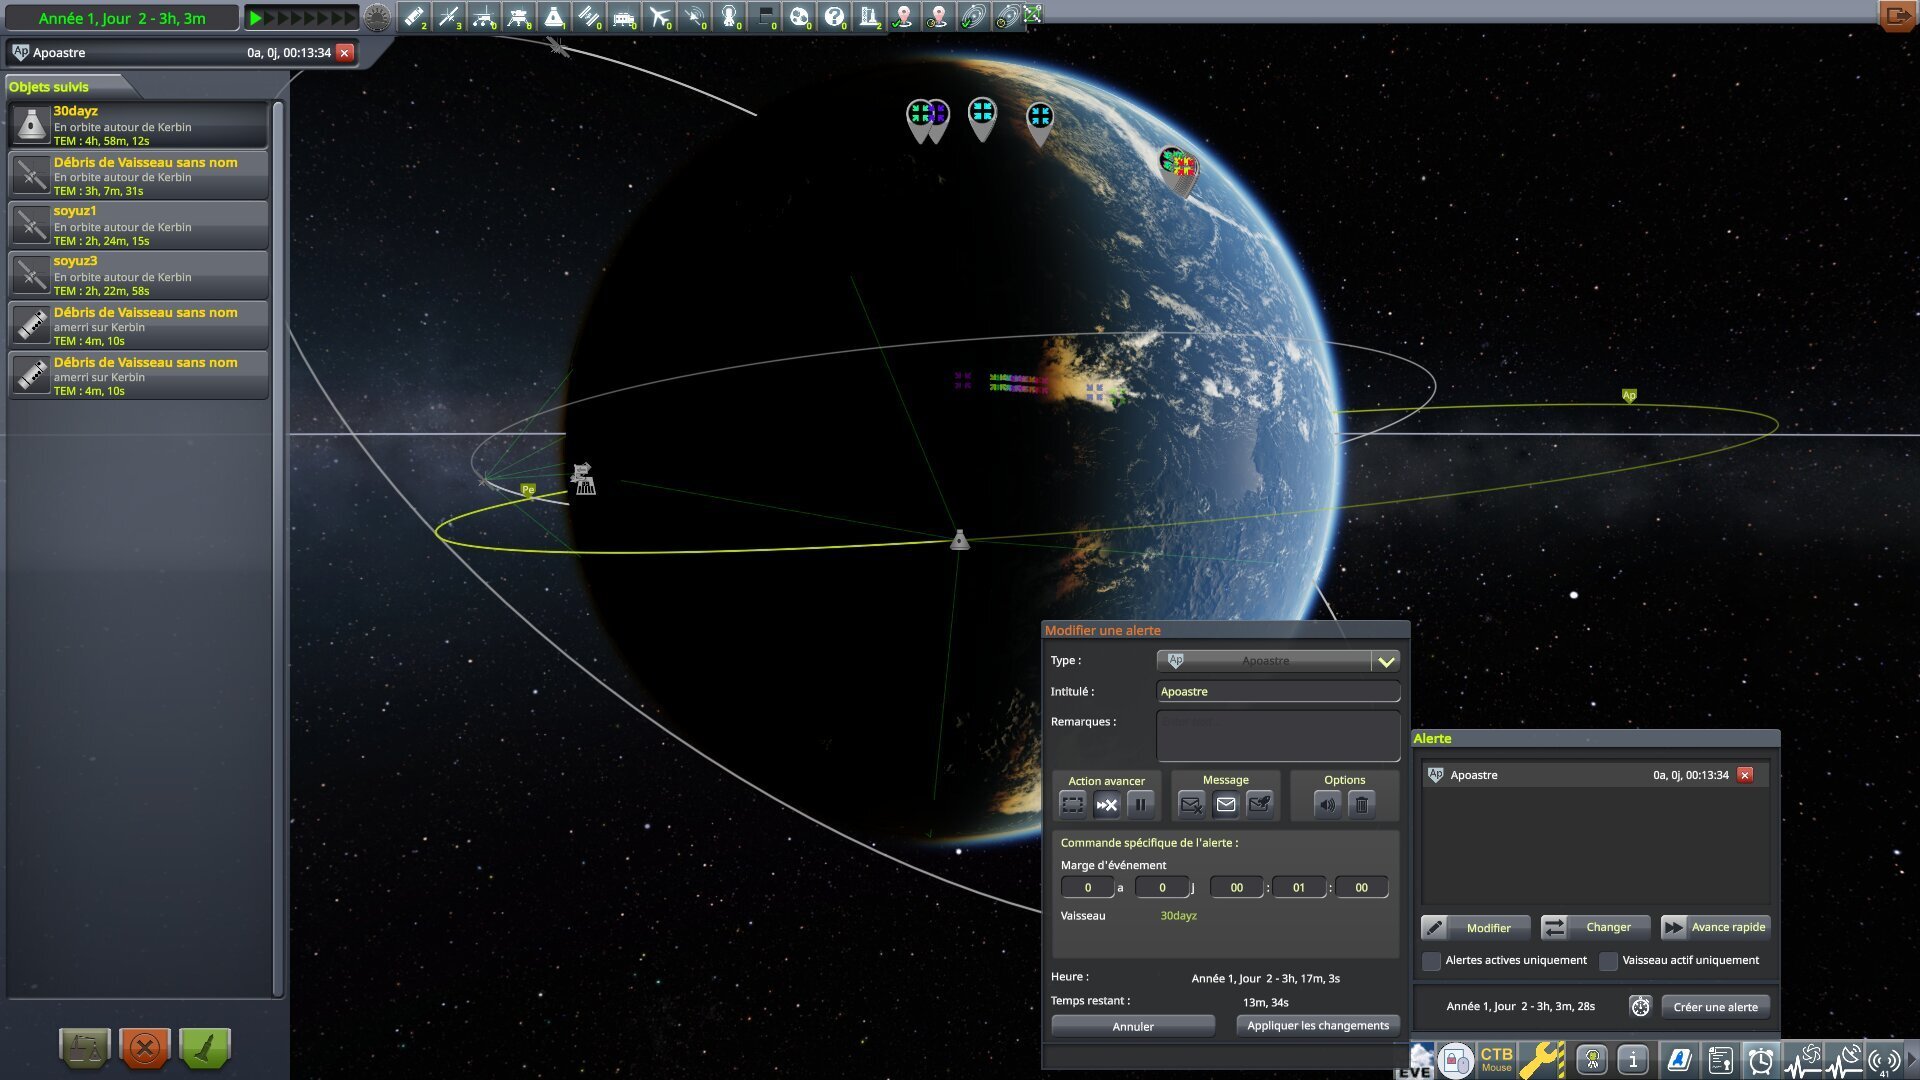Select the soyuz3 vessel entry
The height and width of the screenshot is (1080, 1920).
coord(138,275)
